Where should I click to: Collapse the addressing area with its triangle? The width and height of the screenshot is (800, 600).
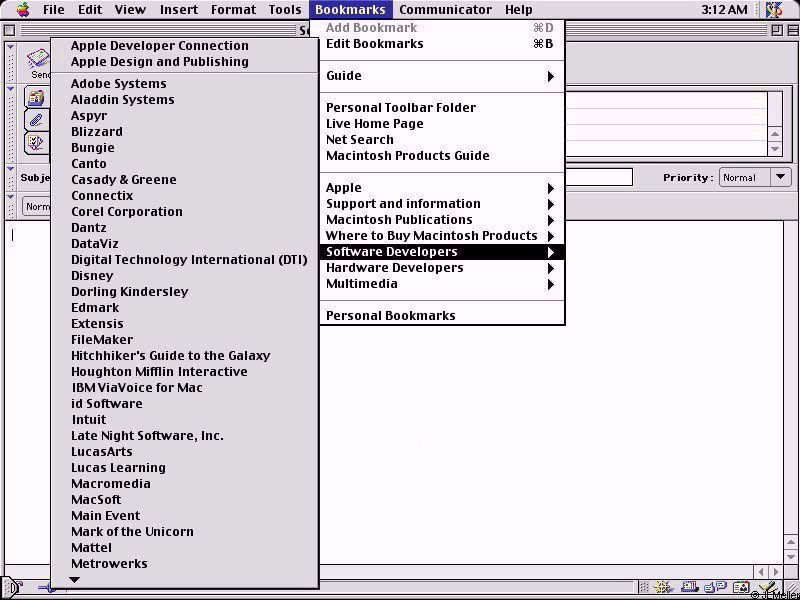tap(11, 90)
